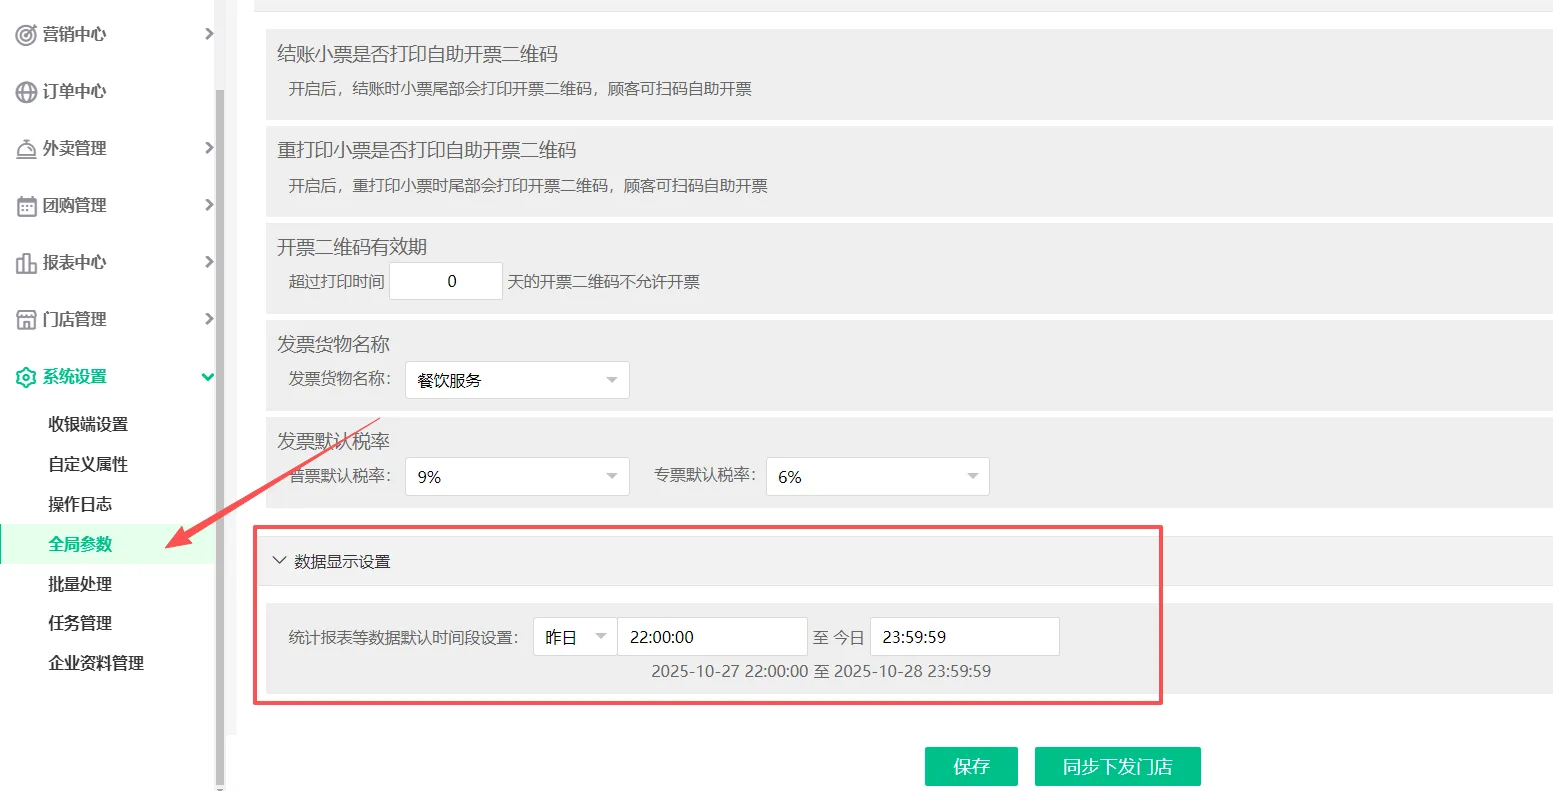The width and height of the screenshot is (1553, 791).
Task: Open 操作日志 menu item
Action: (80, 504)
